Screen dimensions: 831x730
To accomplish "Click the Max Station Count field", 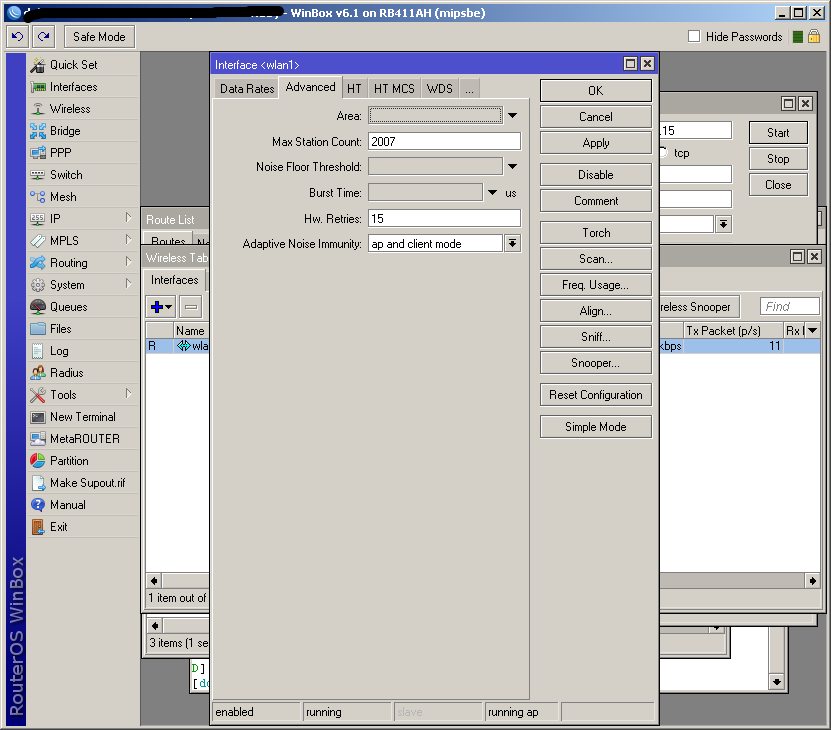I will click(x=444, y=142).
